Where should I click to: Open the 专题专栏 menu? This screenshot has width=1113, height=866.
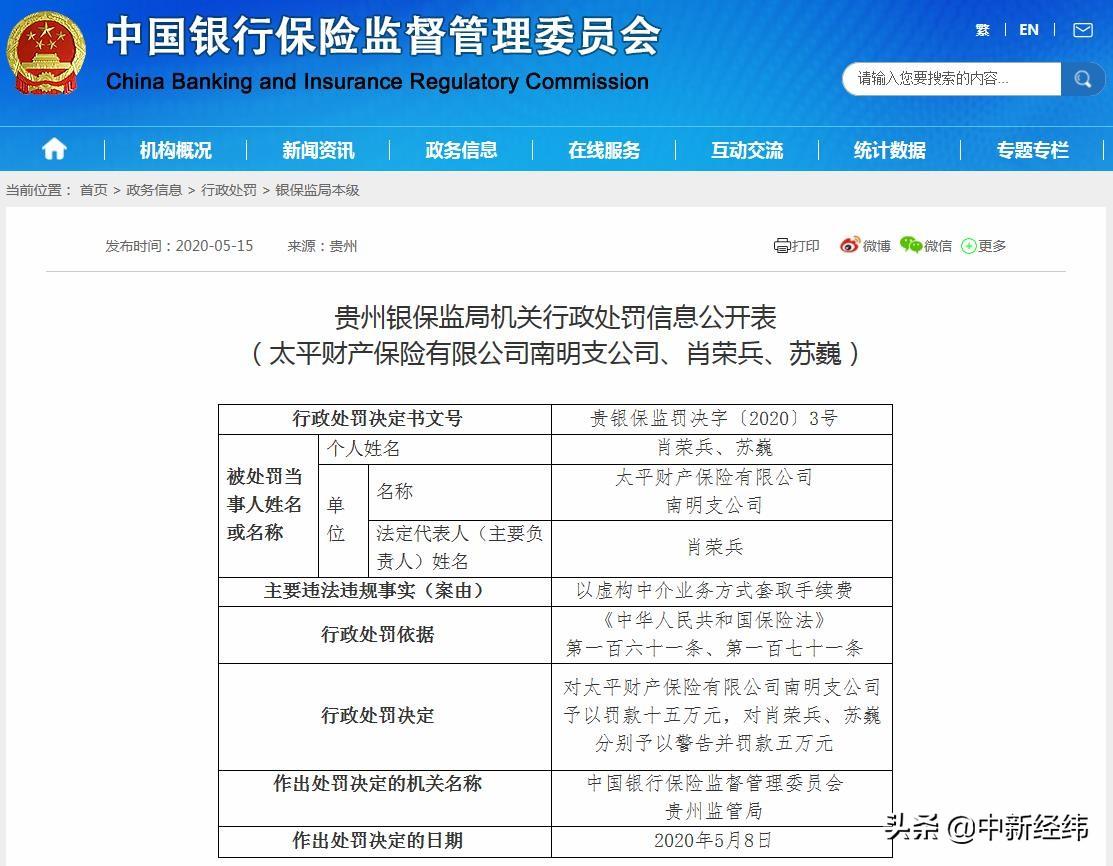click(1033, 150)
